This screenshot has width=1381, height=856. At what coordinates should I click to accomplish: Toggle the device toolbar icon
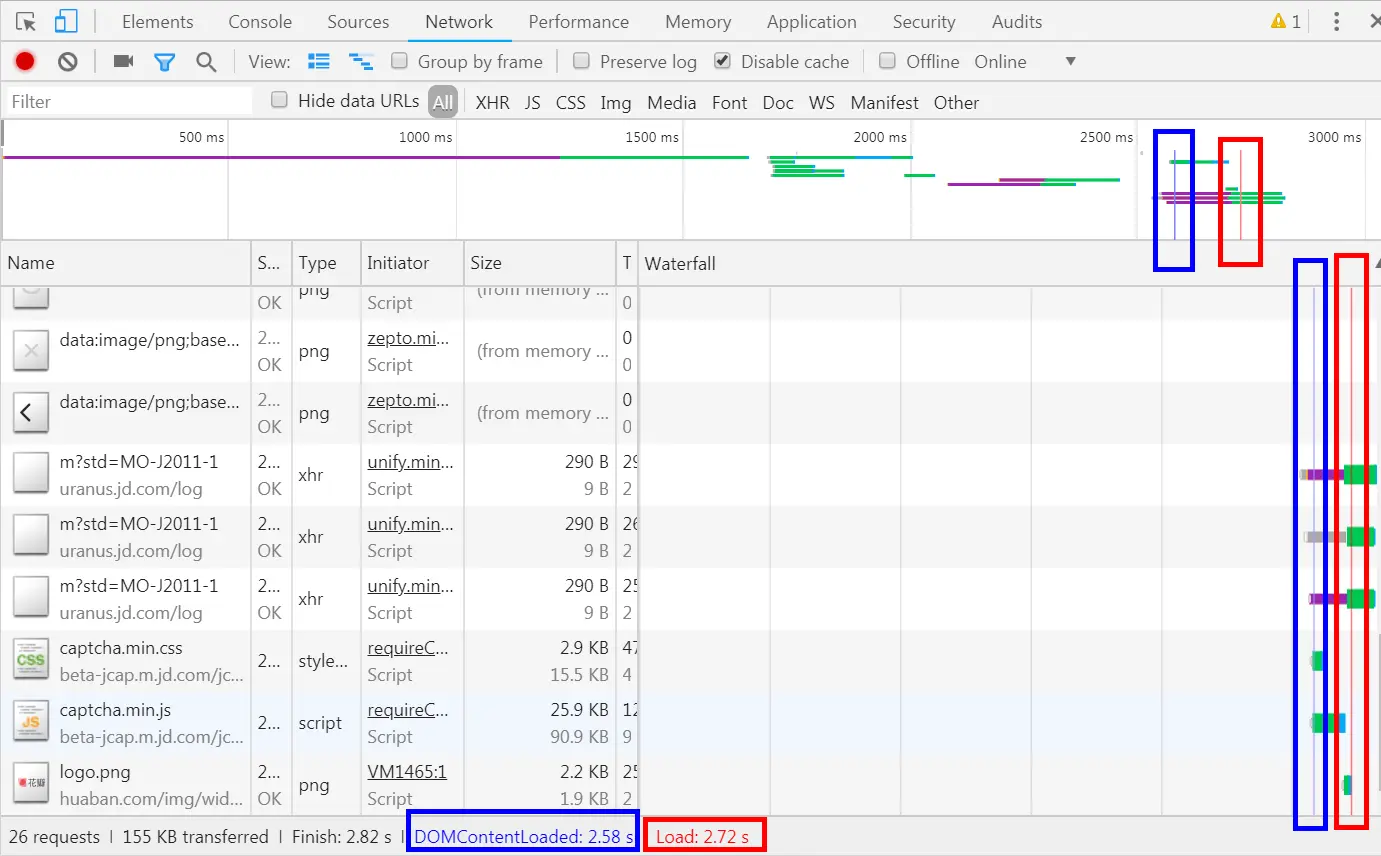pyautogui.click(x=66, y=21)
